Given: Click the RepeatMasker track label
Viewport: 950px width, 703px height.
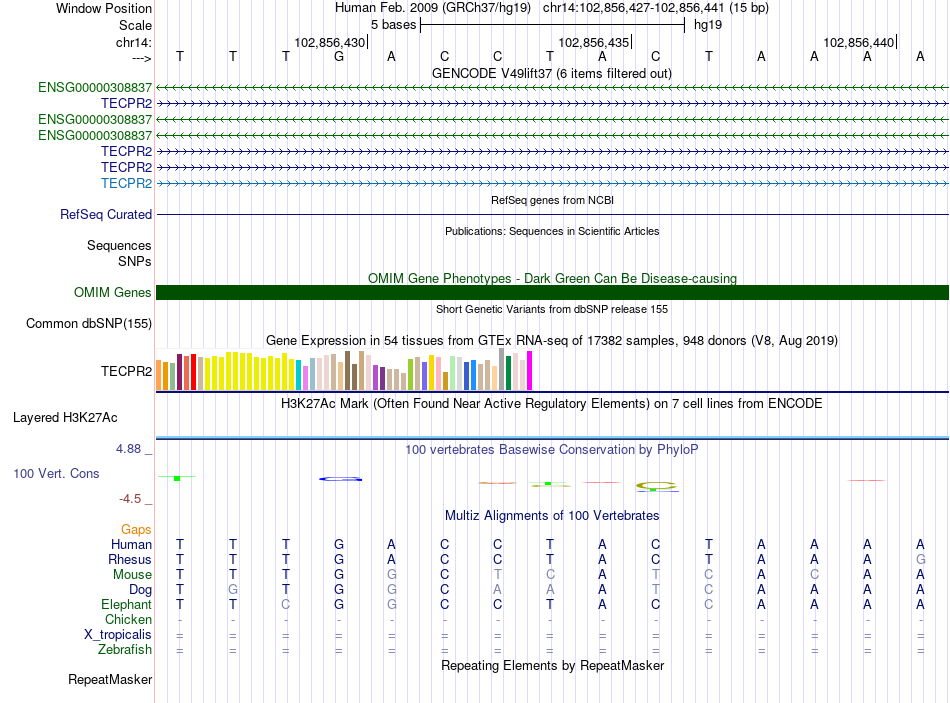Looking at the screenshot, I should tap(110, 680).
